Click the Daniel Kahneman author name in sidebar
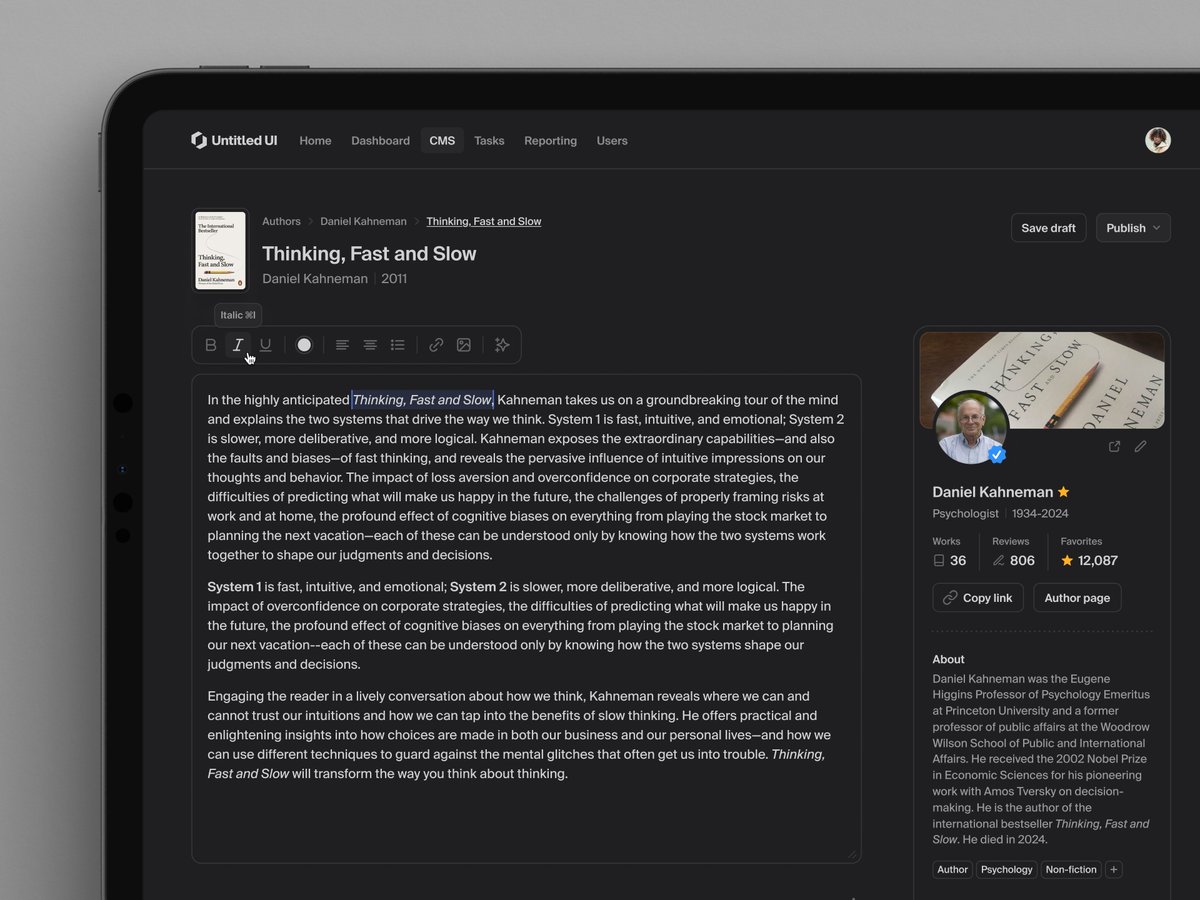This screenshot has height=900, width=1200. click(x=992, y=492)
